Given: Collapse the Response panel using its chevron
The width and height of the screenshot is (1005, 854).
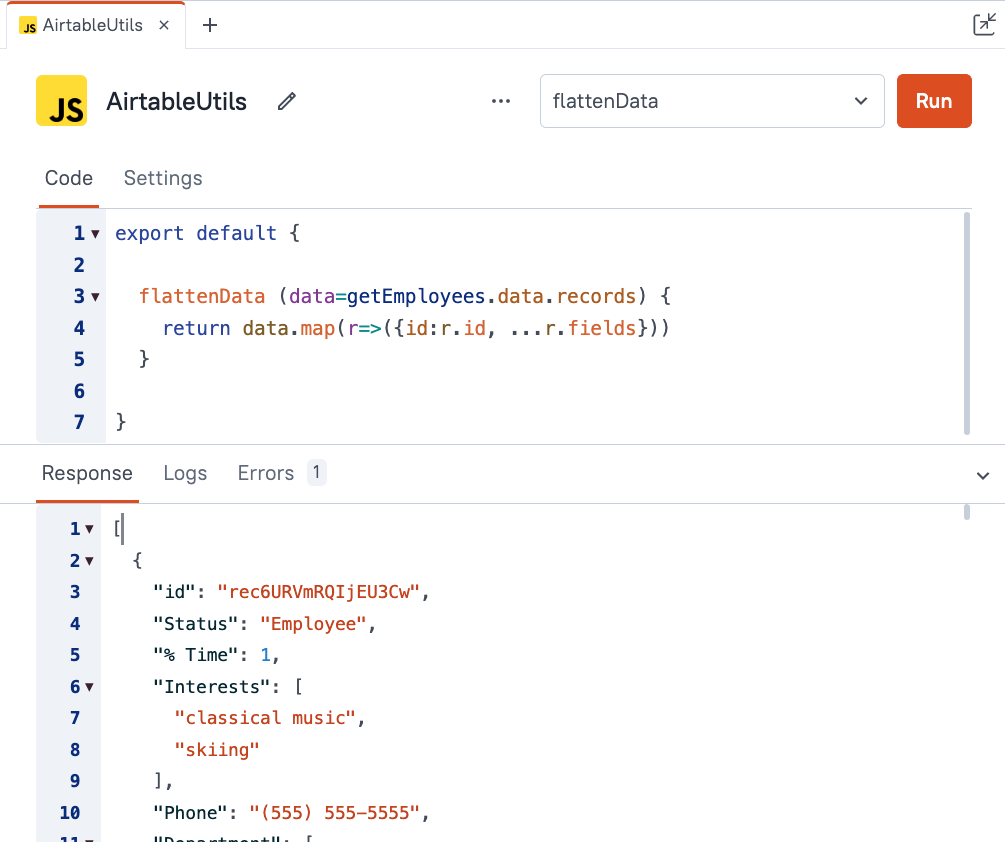Looking at the screenshot, I should (982, 475).
